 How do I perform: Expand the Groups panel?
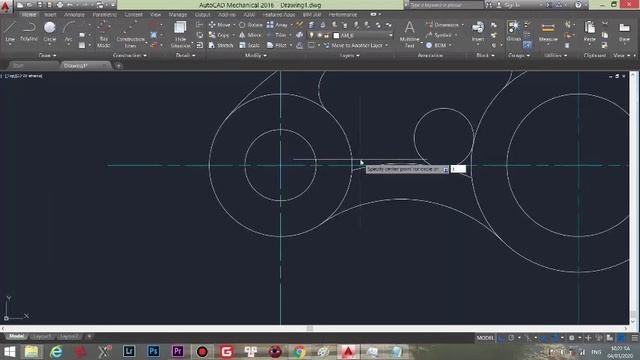[x=519, y=56]
